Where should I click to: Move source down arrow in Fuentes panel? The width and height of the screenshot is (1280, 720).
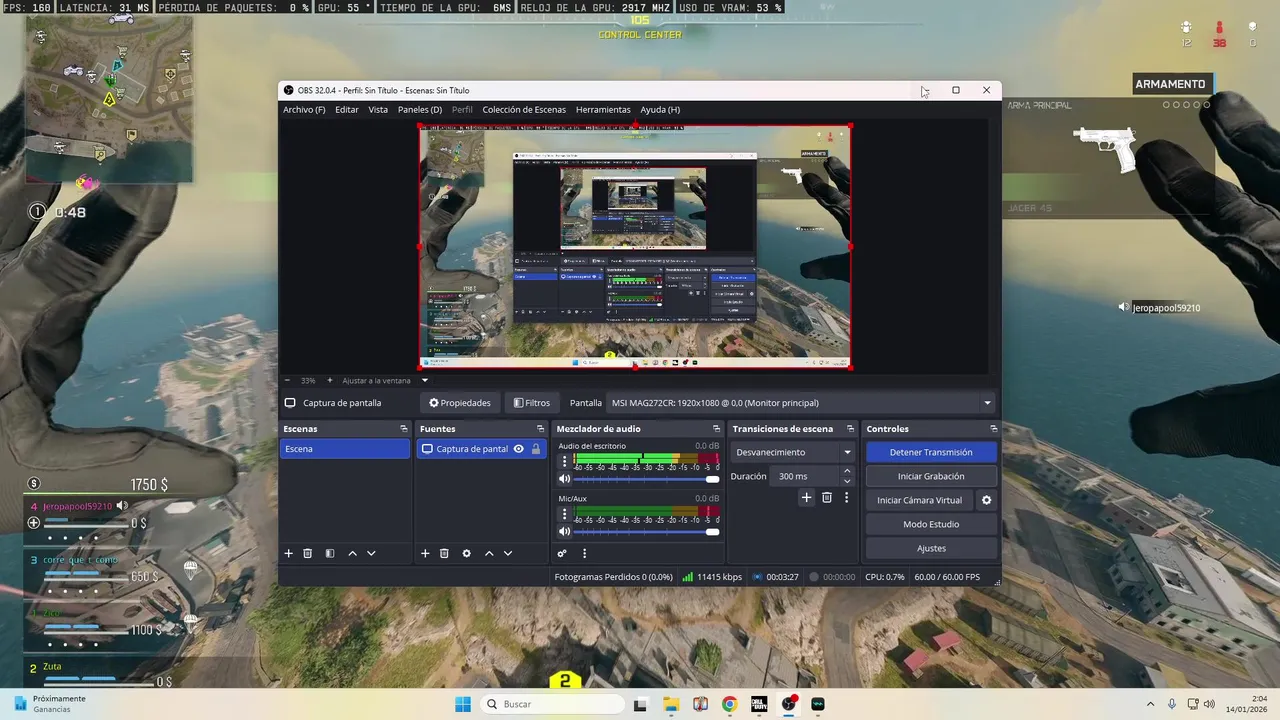[508, 553]
